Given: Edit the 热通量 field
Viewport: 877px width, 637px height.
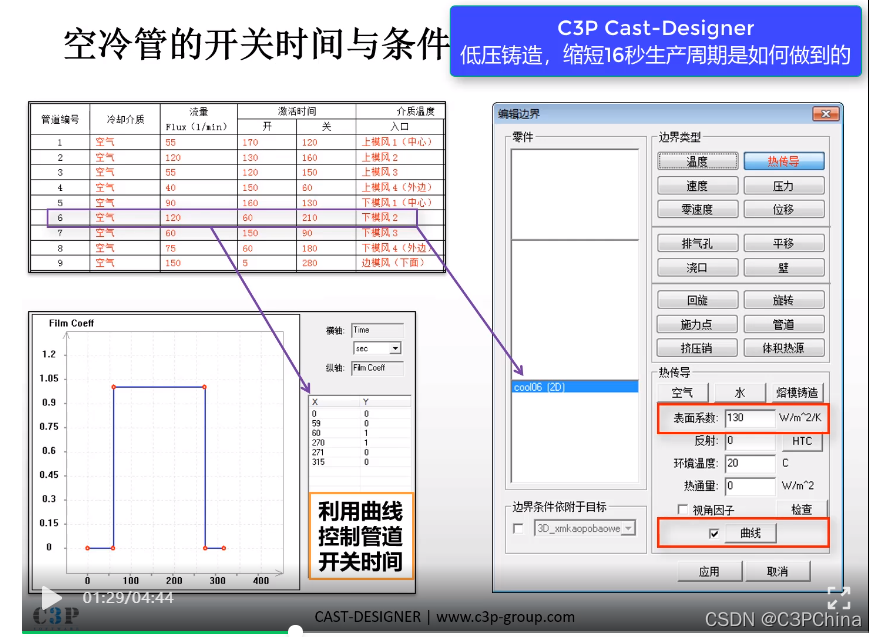Looking at the screenshot, I should pyautogui.click(x=749, y=485).
